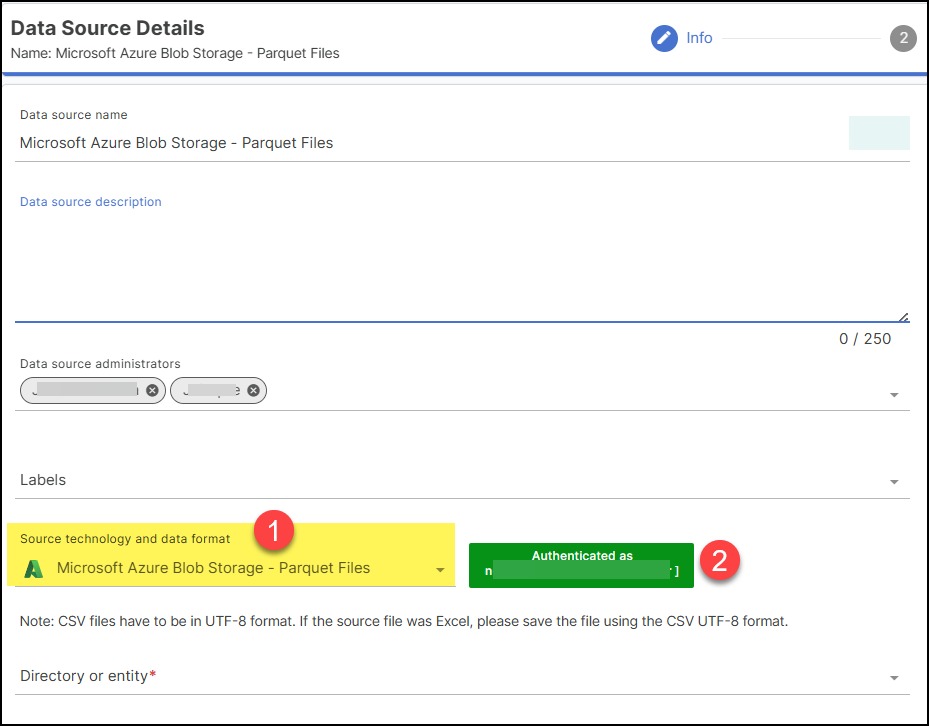Click the pencil Info step icon
The height and width of the screenshot is (726, 929).
click(664, 39)
